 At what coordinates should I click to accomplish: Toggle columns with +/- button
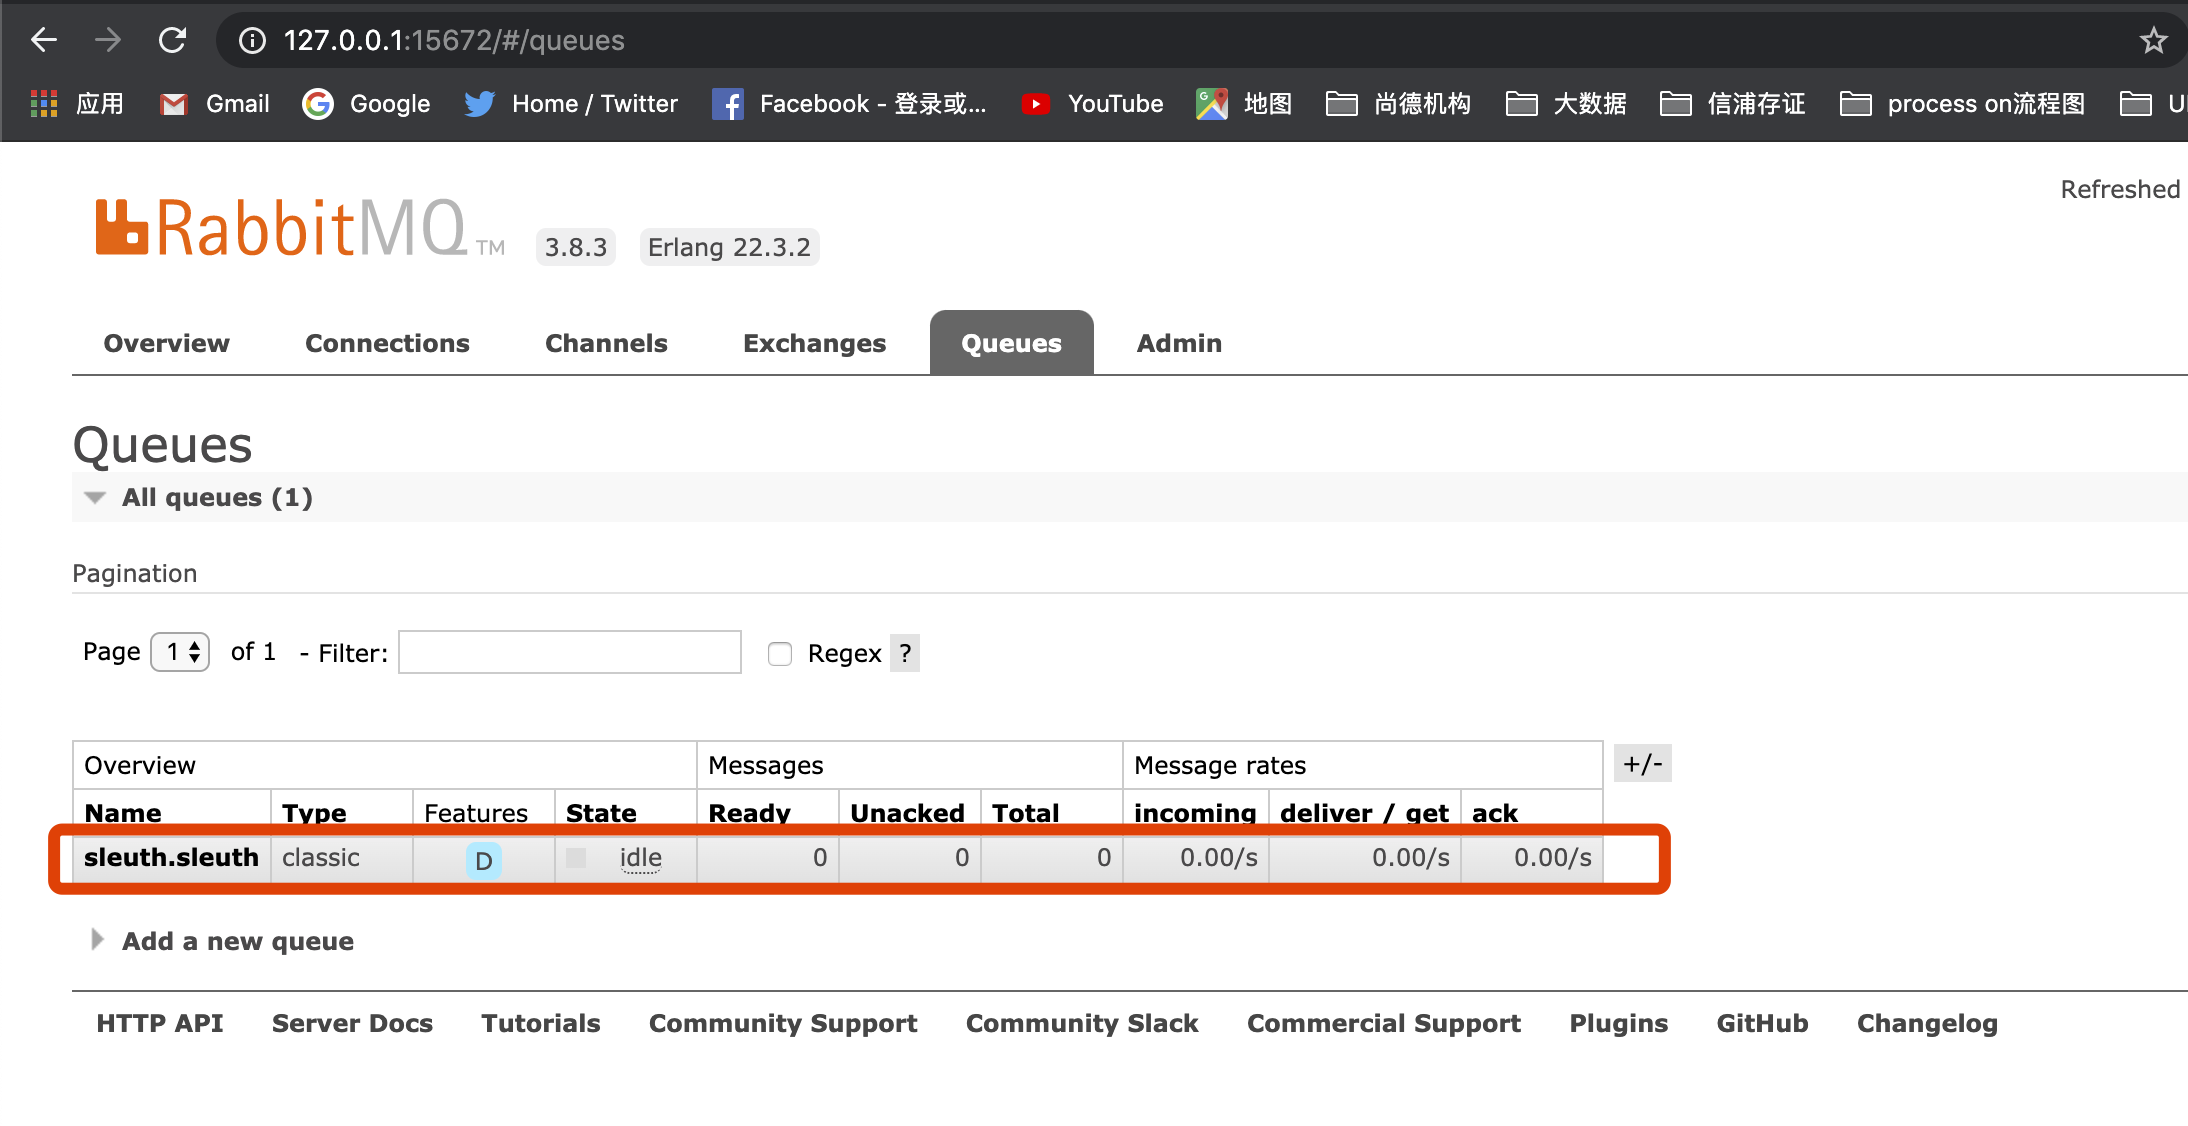click(1642, 764)
